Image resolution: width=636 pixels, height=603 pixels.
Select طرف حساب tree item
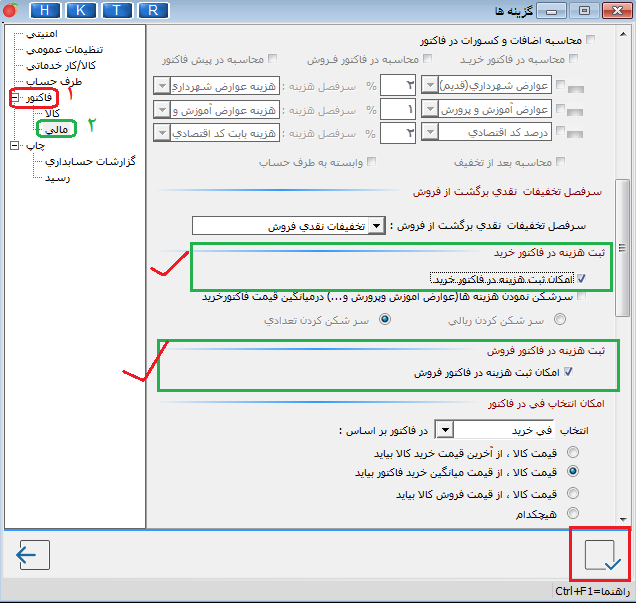tap(54, 82)
